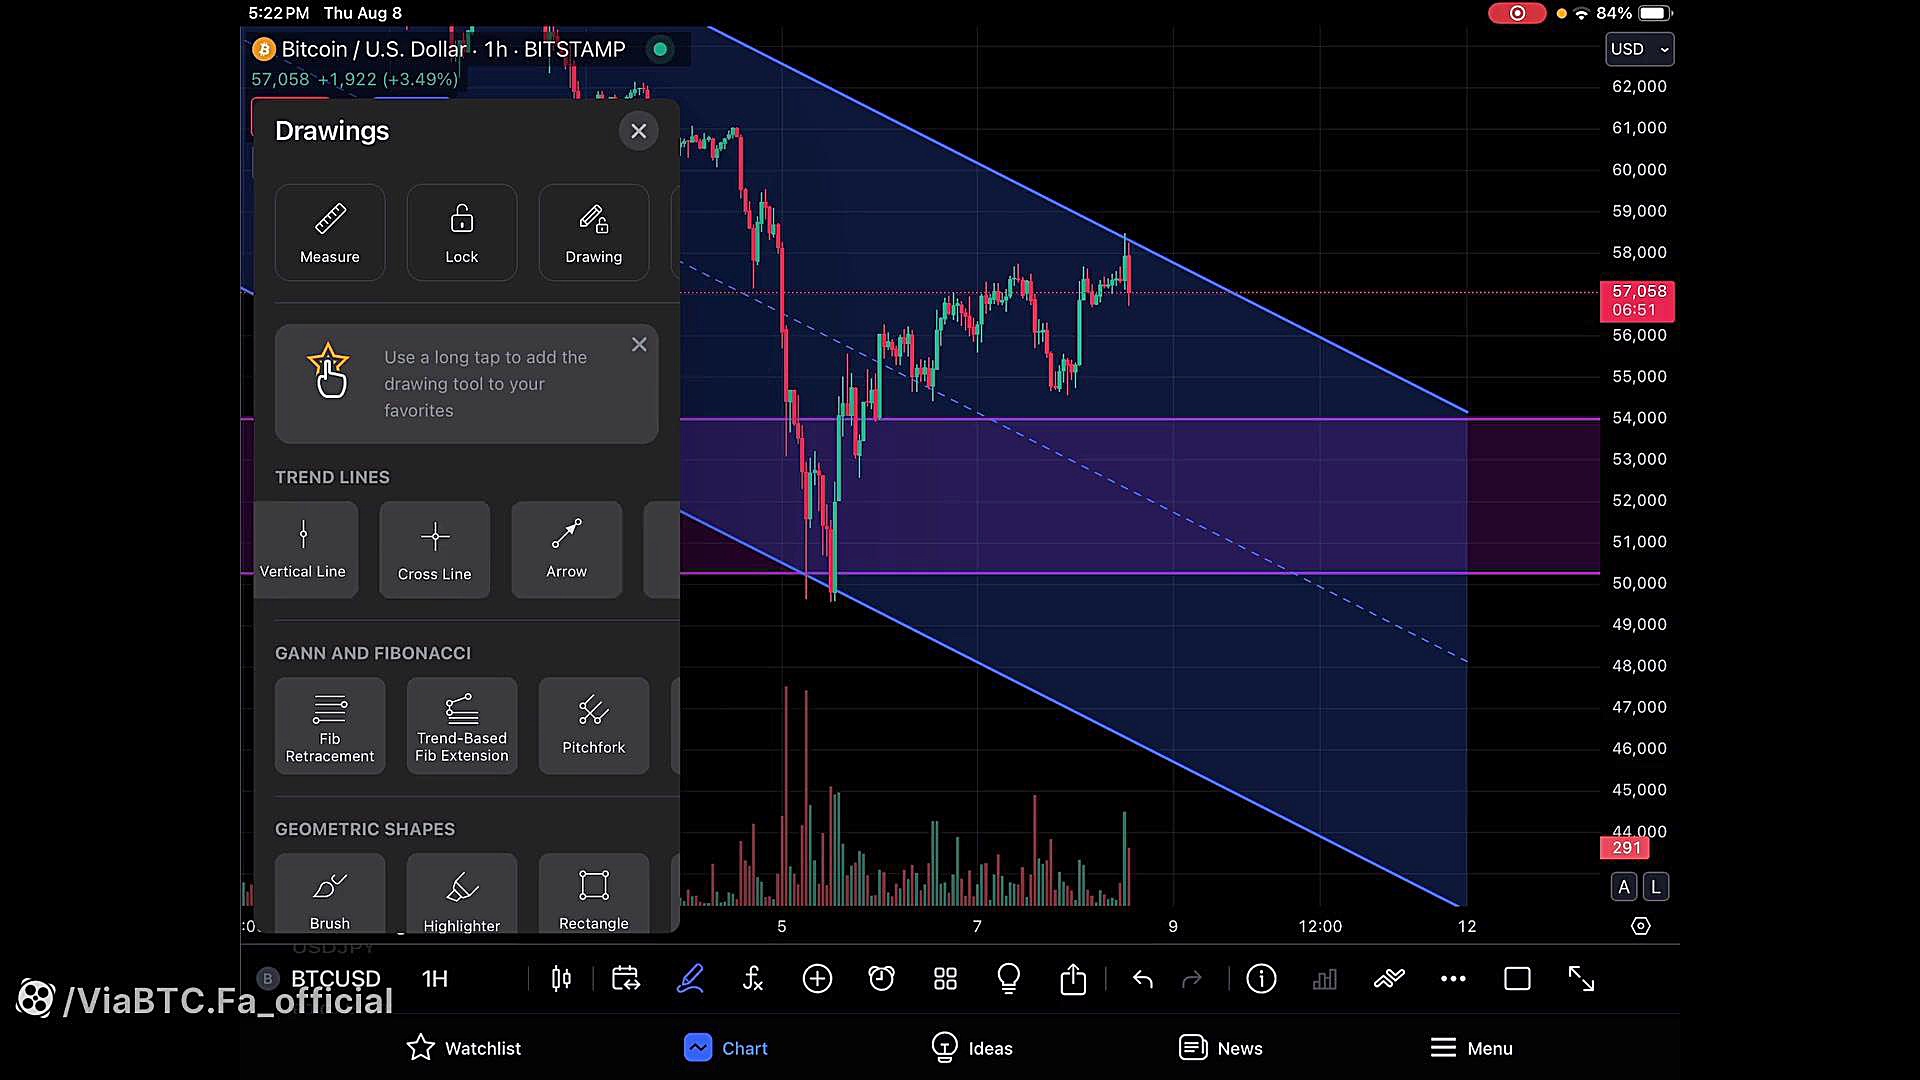Screen dimensions: 1920x1080
Task: Open the USD currency dropdown
Action: pos(1640,49)
